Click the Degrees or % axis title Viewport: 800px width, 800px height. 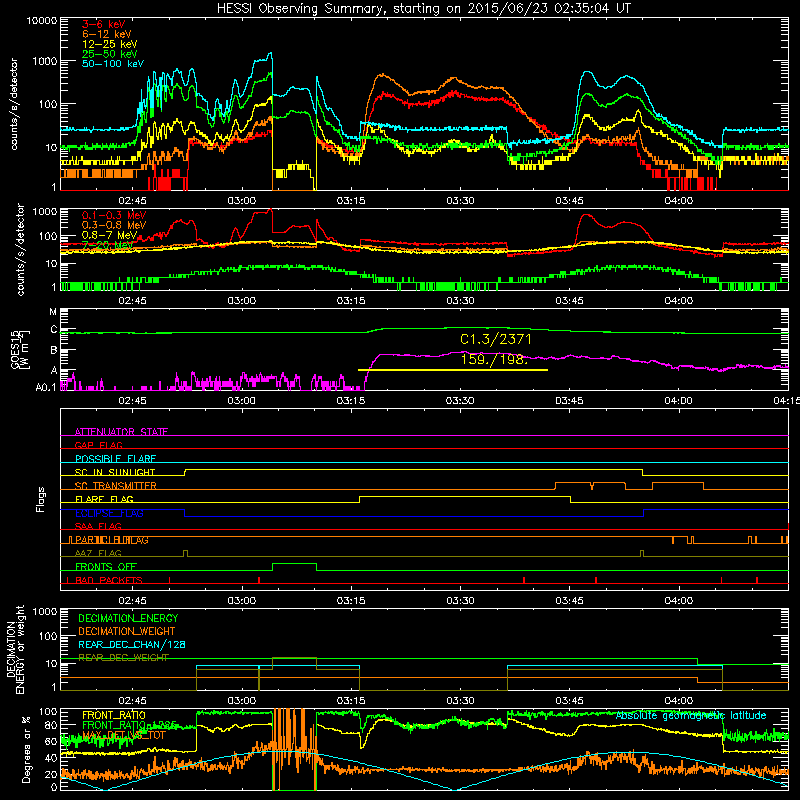[x=26, y=749]
